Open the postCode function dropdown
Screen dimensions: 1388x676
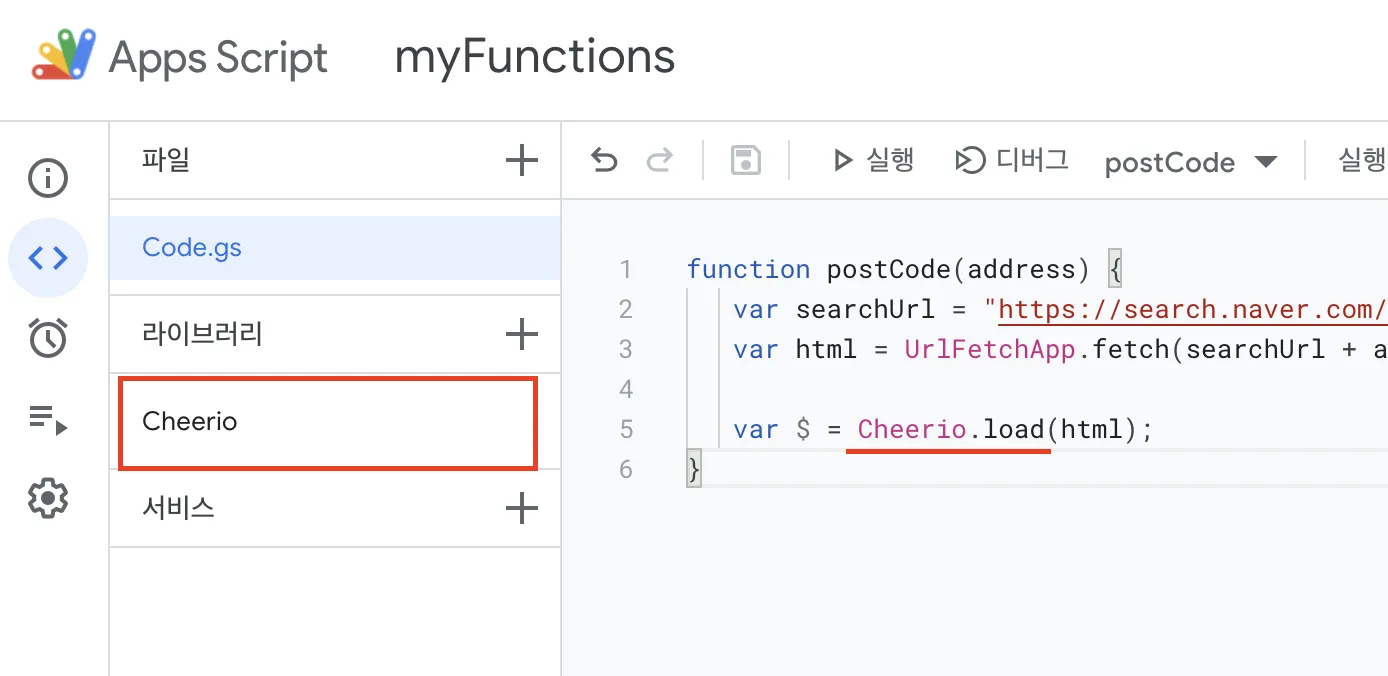(1191, 162)
